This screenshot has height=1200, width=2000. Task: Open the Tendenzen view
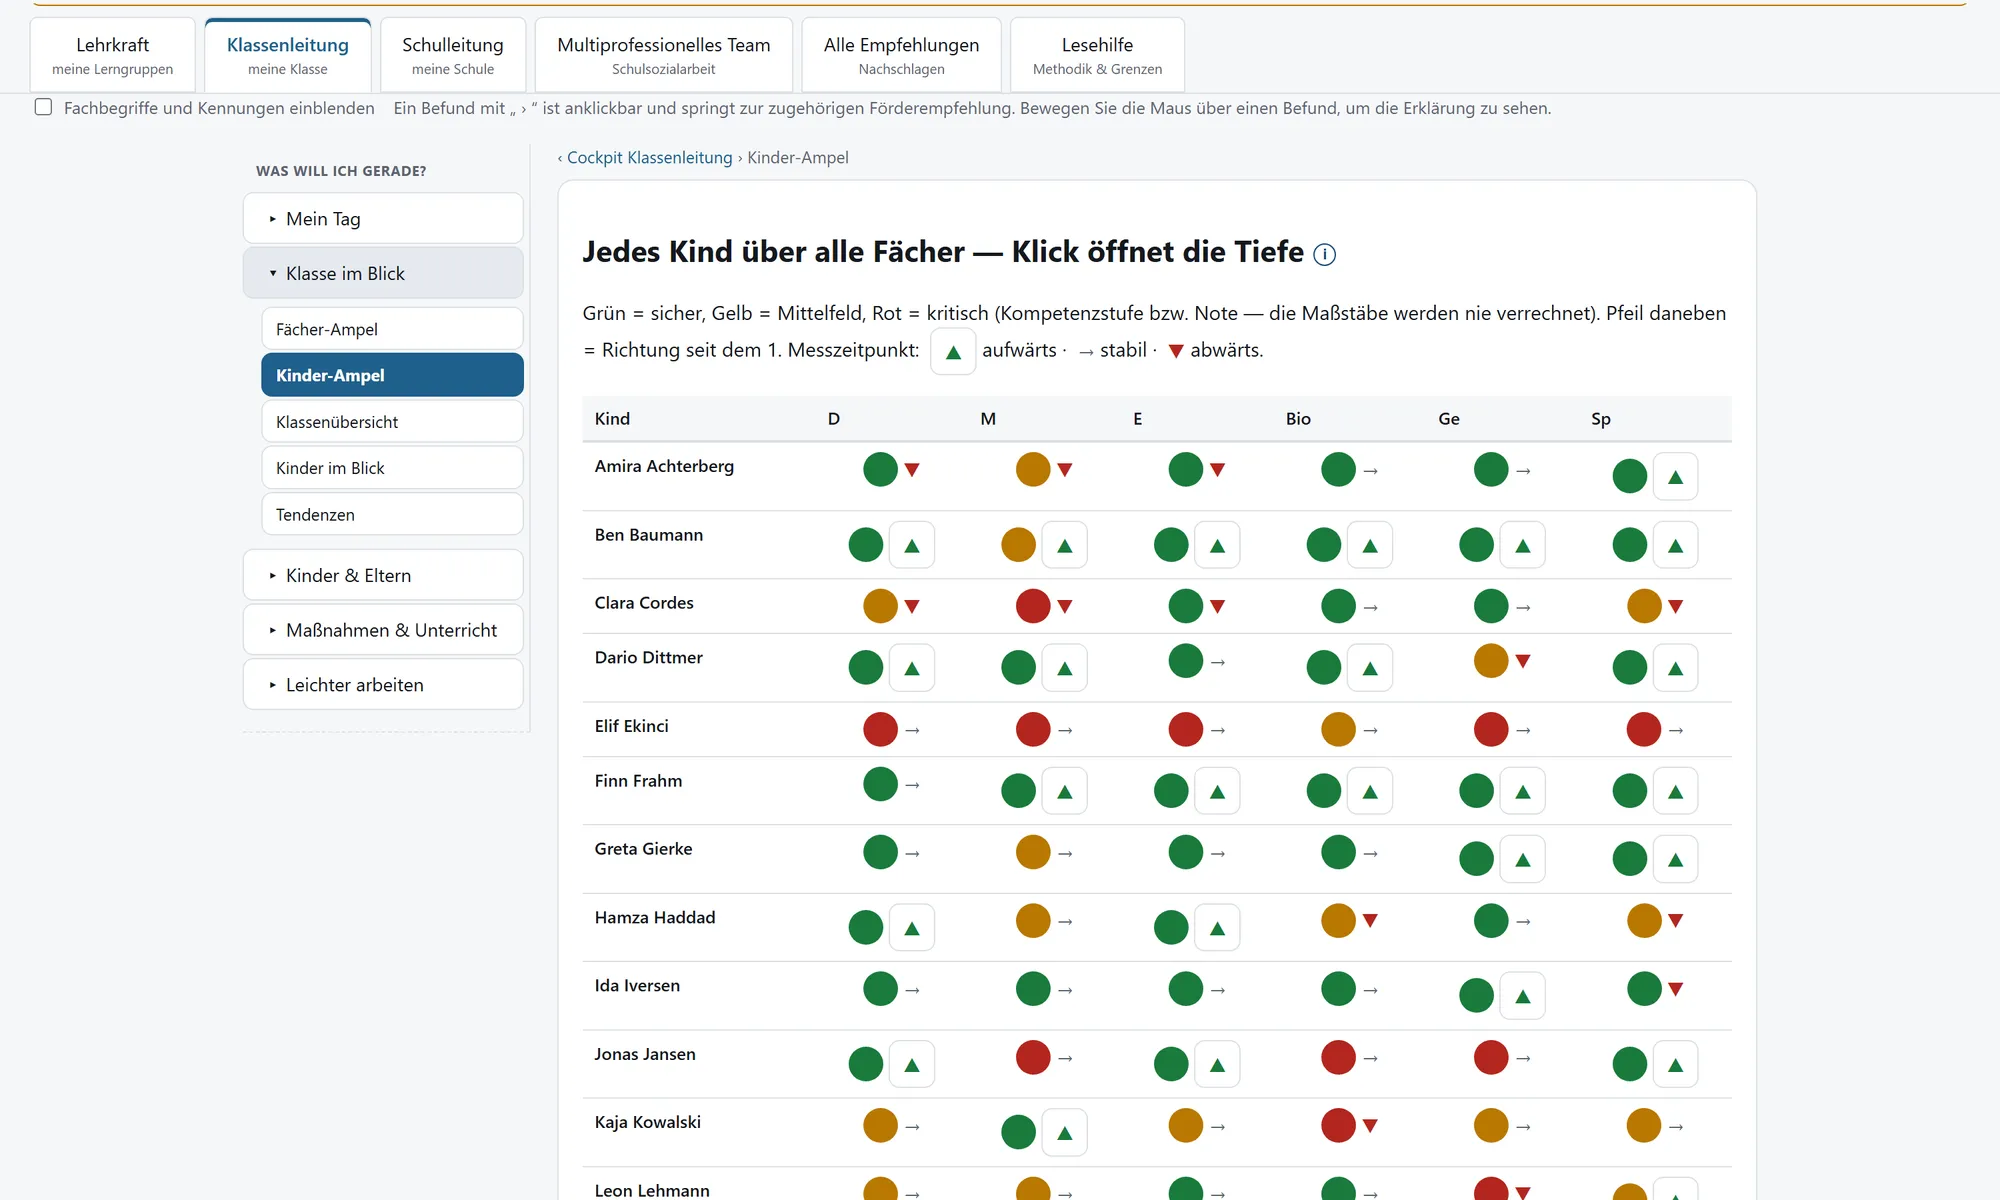392,514
